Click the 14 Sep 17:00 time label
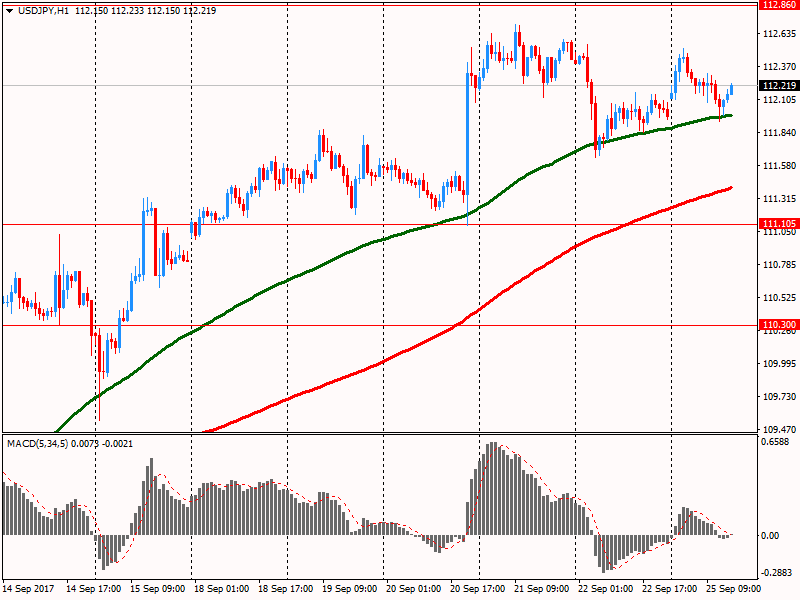 (93, 589)
